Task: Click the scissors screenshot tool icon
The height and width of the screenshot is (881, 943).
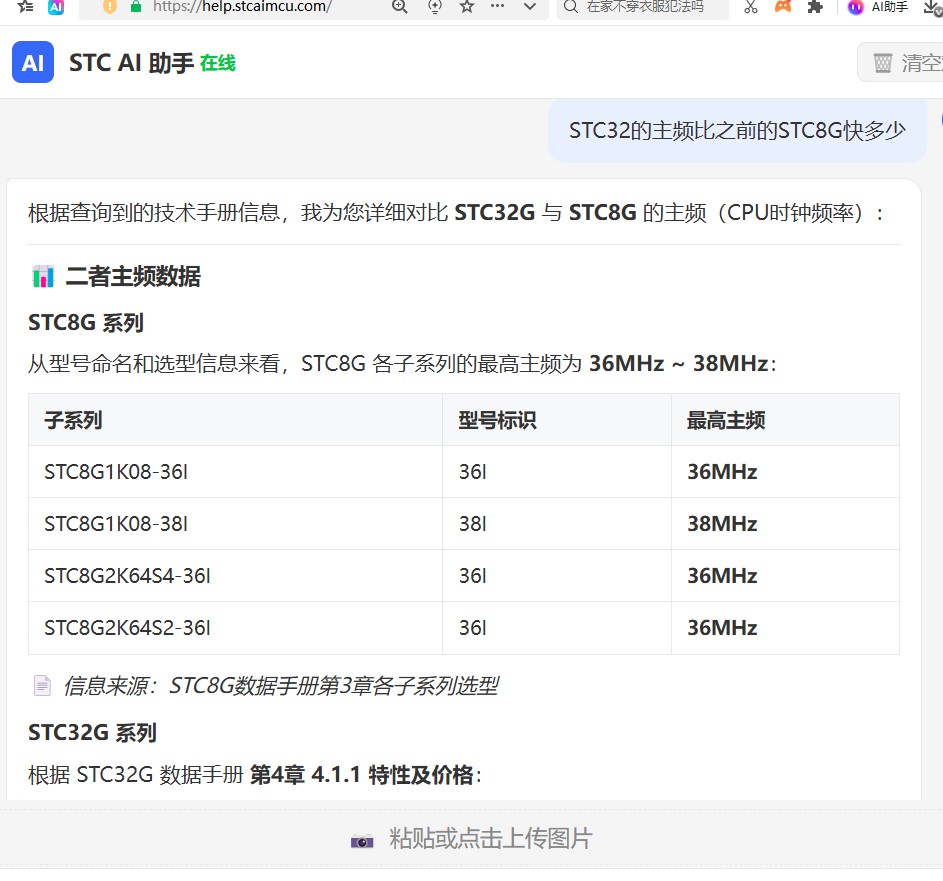Action: pyautogui.click(x=751, y=7)
